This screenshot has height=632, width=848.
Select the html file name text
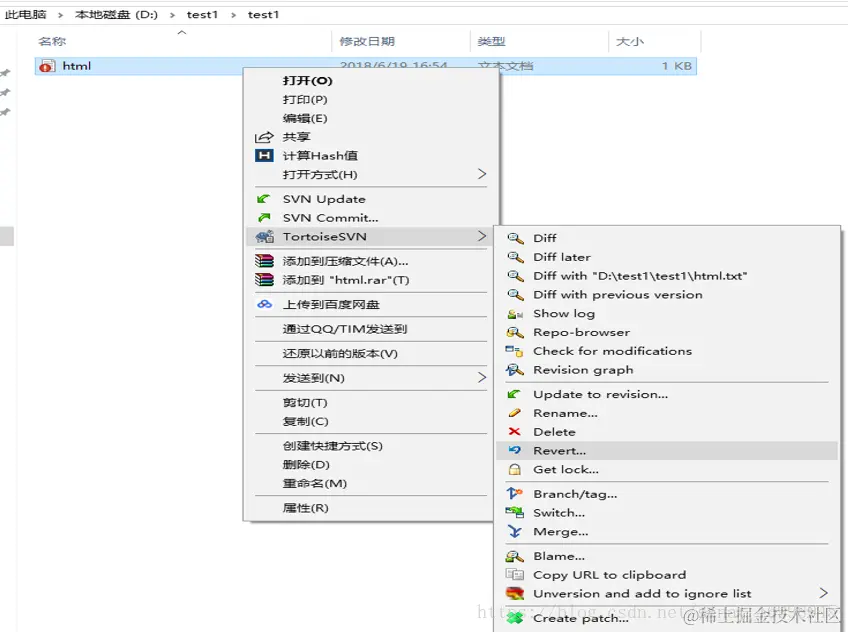(77, 66)
